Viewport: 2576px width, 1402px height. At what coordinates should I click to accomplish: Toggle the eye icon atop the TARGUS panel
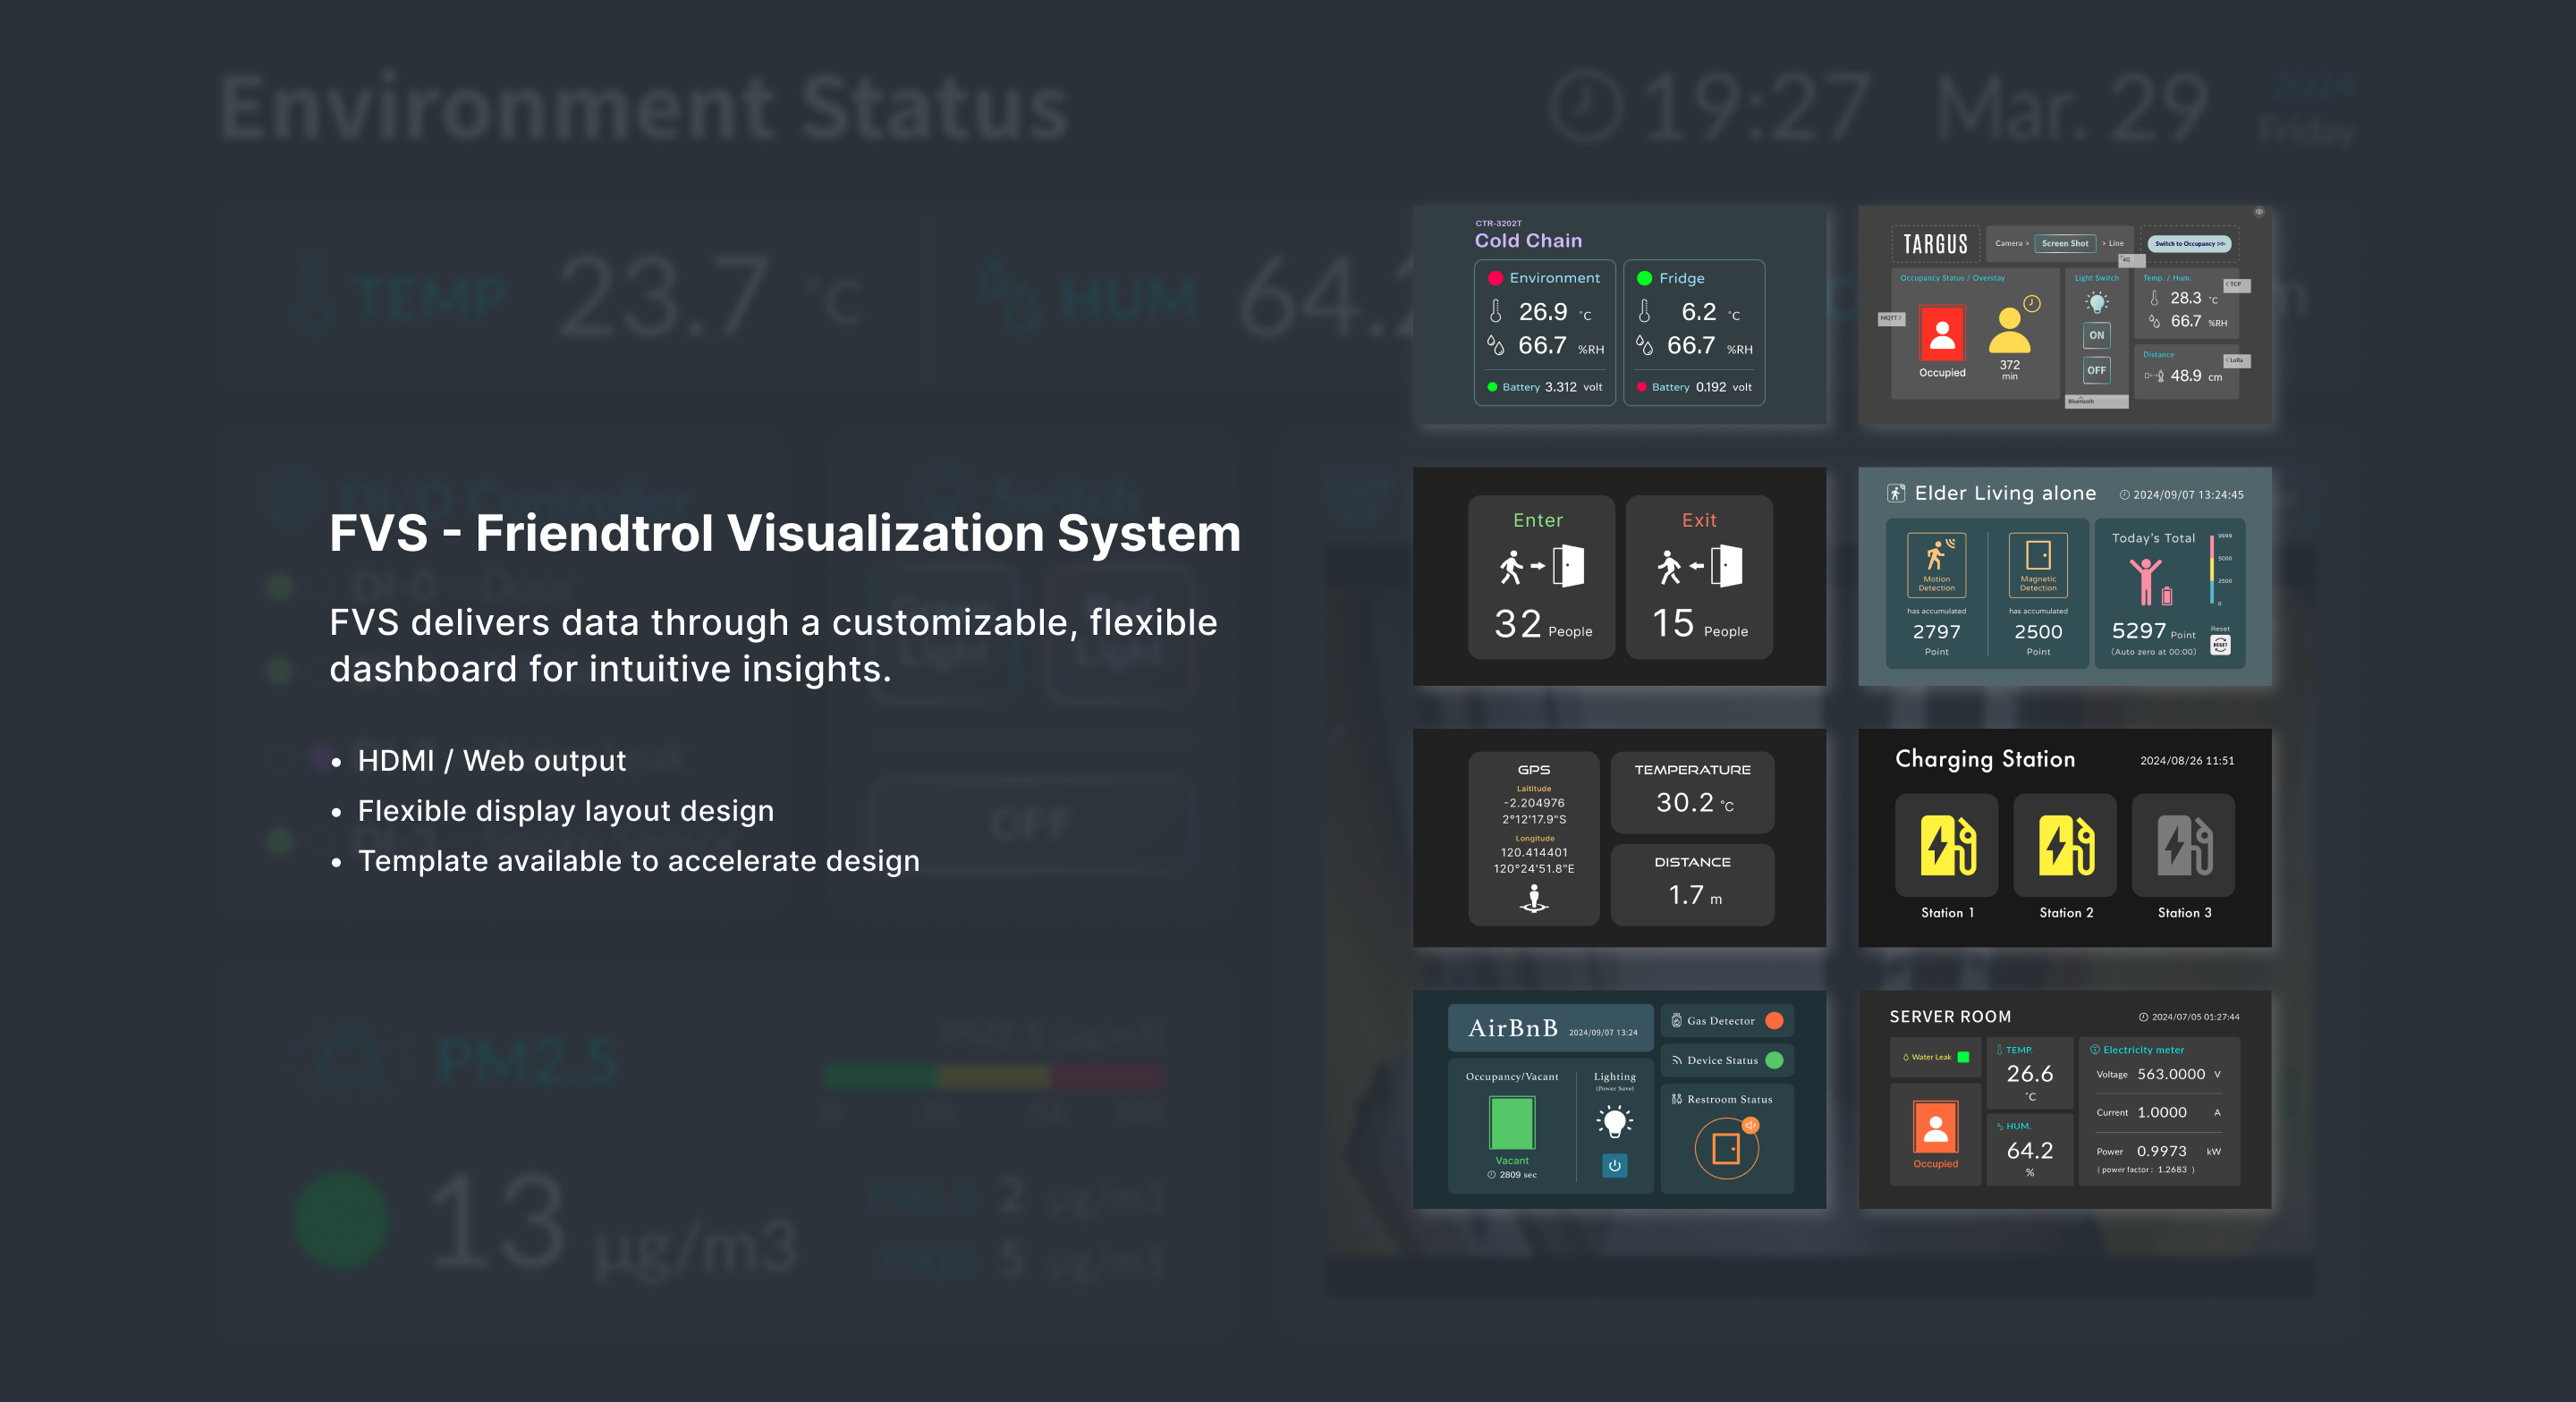point(2260,212)
